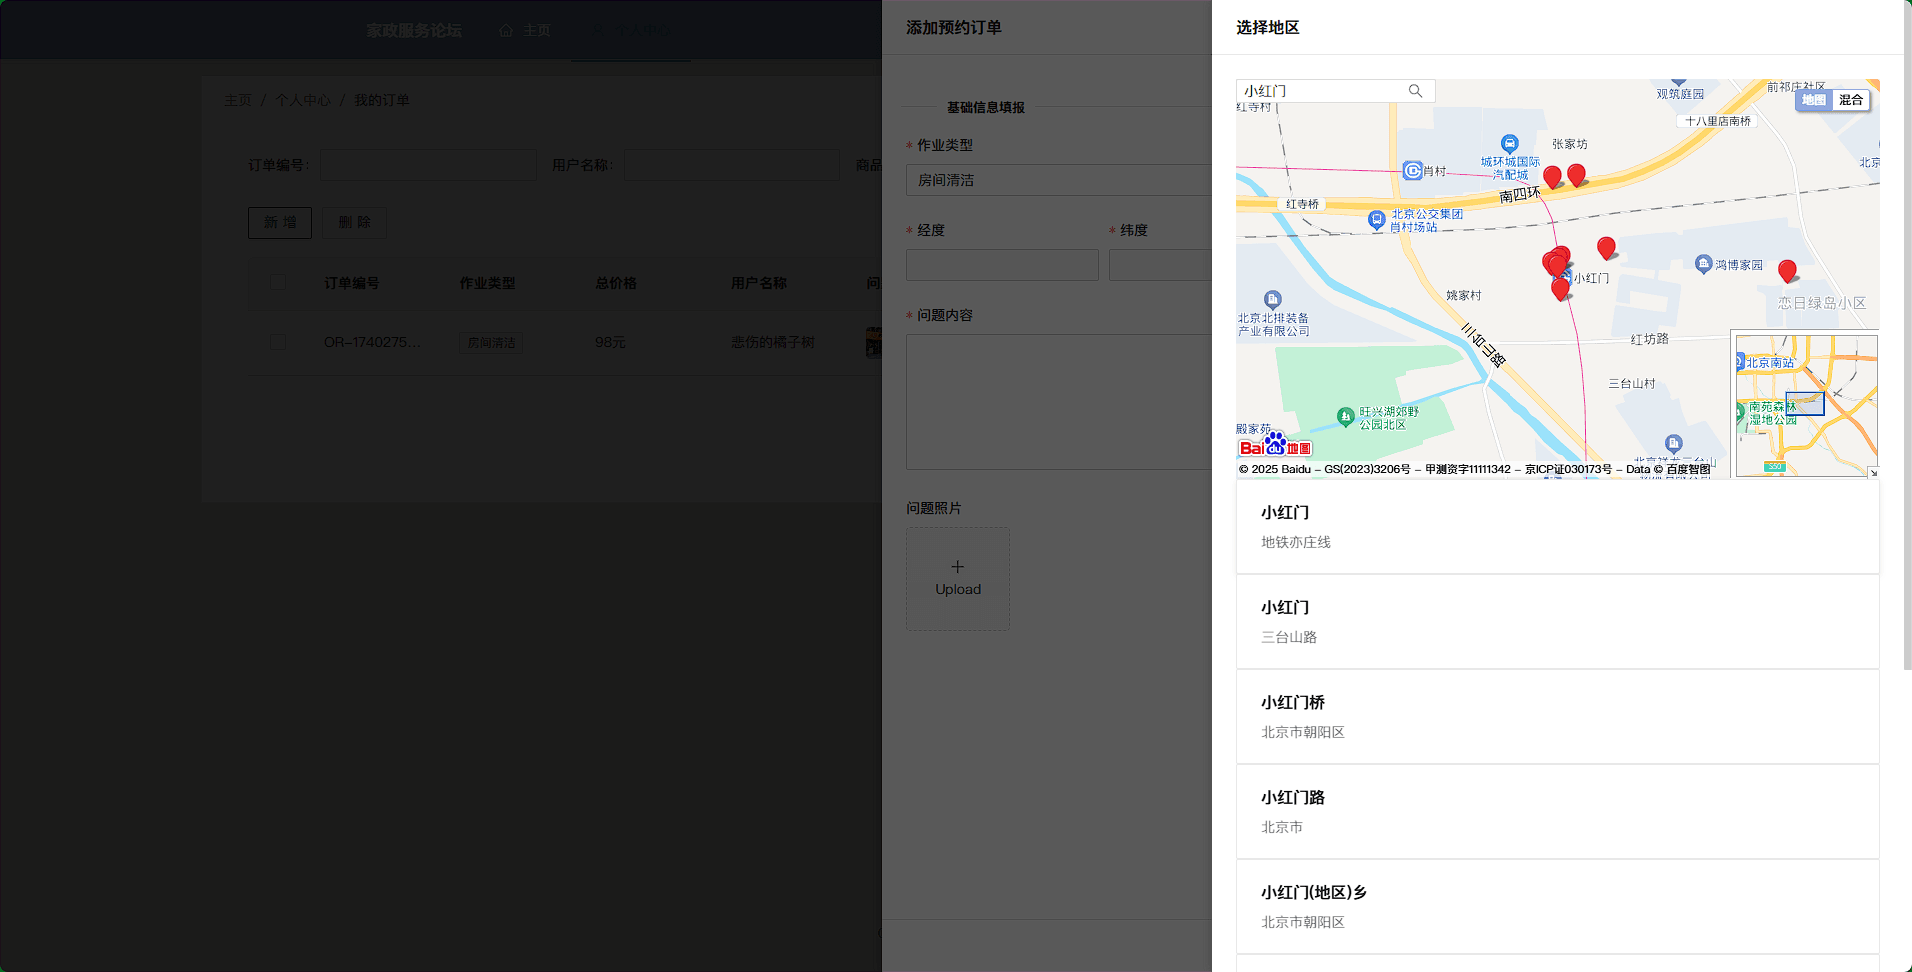Click the 十八里店南桥 label on map
Viewport: 1912px width, 972px height.
click(x=1718, y=121)
